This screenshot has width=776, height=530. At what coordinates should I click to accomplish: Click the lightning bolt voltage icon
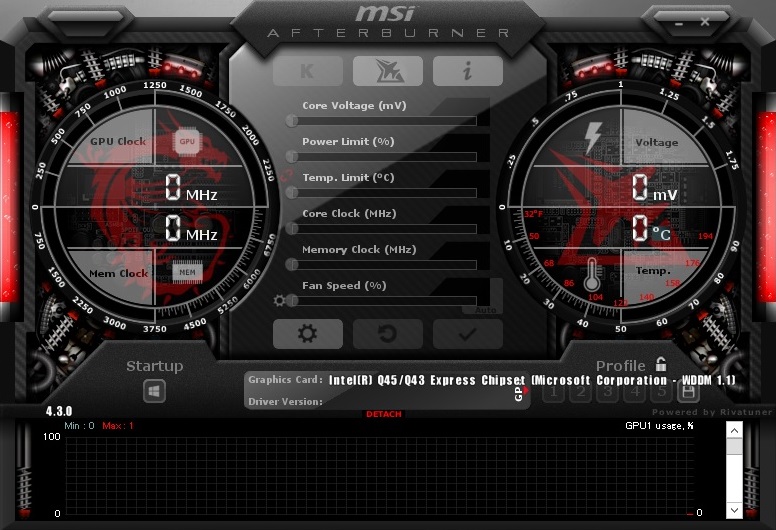592,138
